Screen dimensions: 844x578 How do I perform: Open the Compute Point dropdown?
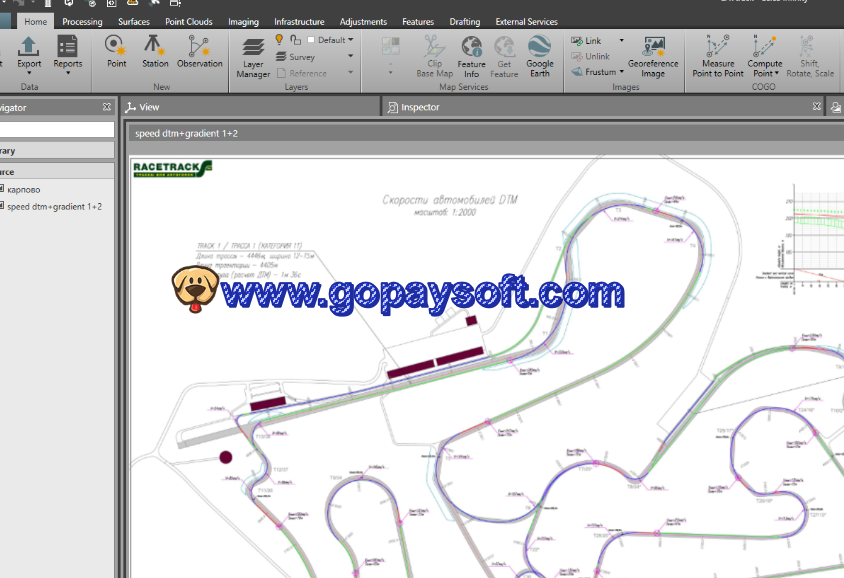click(x=765, y=73)
